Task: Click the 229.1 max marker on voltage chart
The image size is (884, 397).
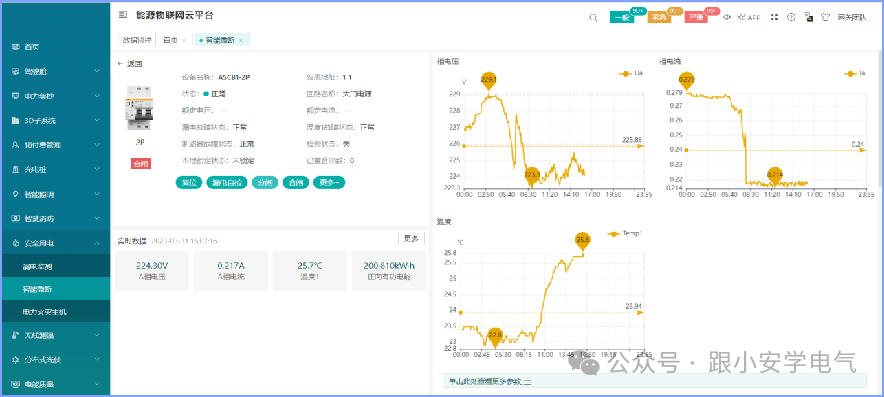Action: [x=489, y=81]
